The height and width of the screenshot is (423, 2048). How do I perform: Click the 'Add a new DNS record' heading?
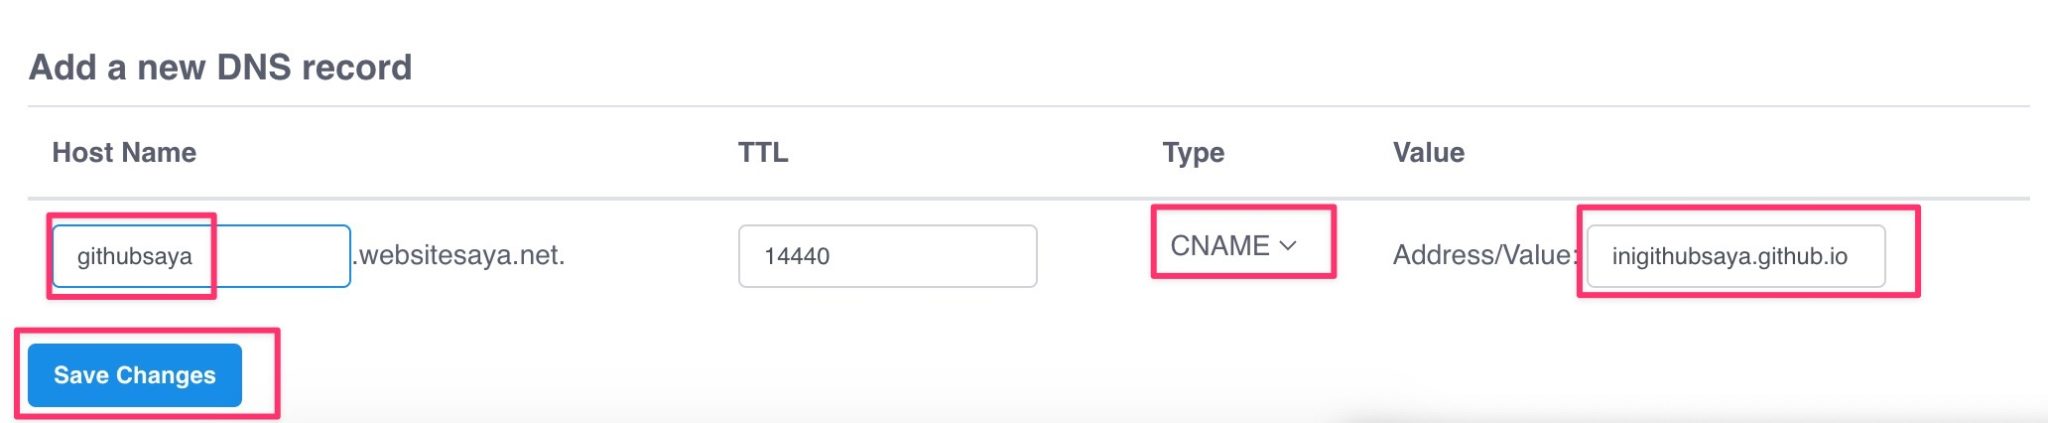click(x=220, y=67)
